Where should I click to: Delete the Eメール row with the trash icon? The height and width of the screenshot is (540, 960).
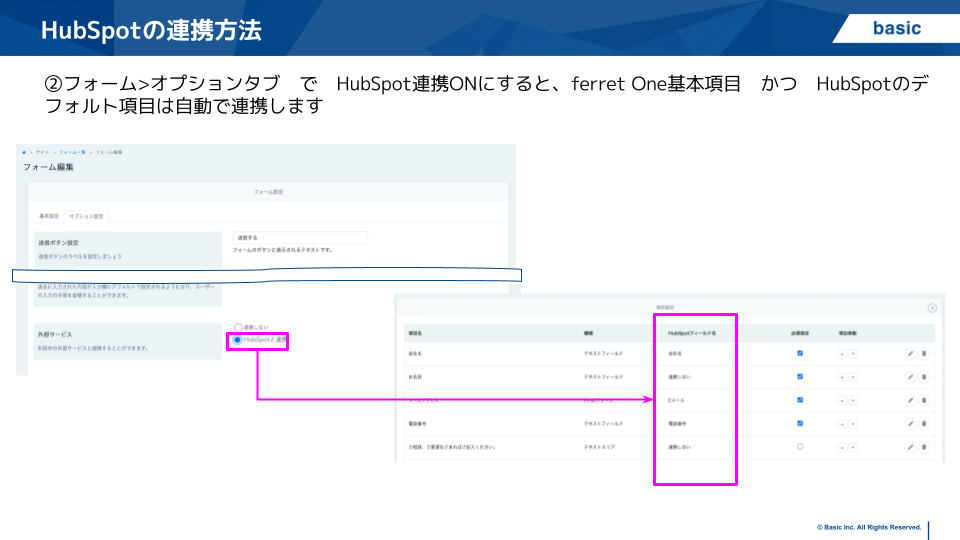[924, 400]
